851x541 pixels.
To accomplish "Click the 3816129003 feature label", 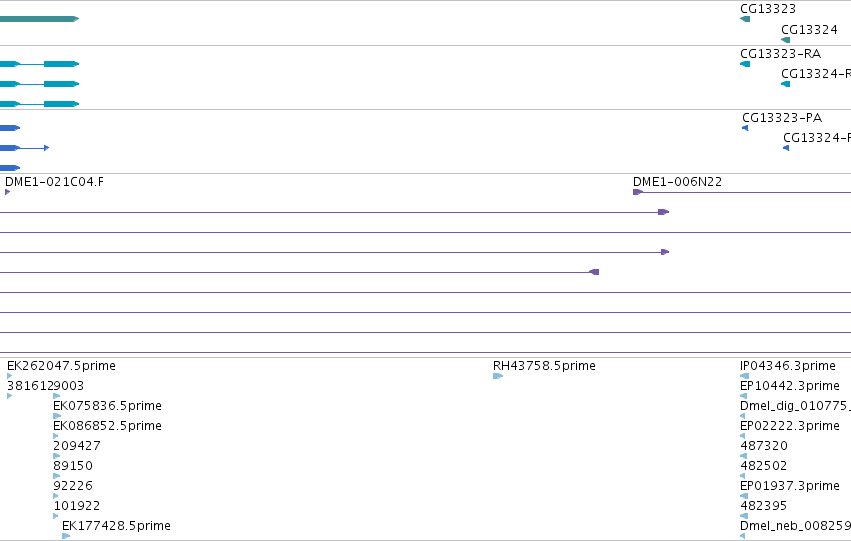I will pyautogui.click(x=46, y=386).
